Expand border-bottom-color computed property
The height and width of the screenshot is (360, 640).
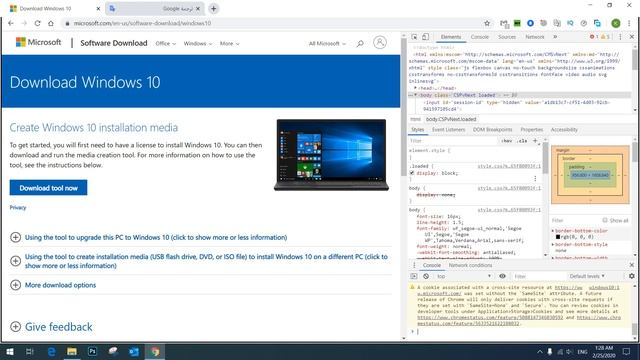pos(553,231)
